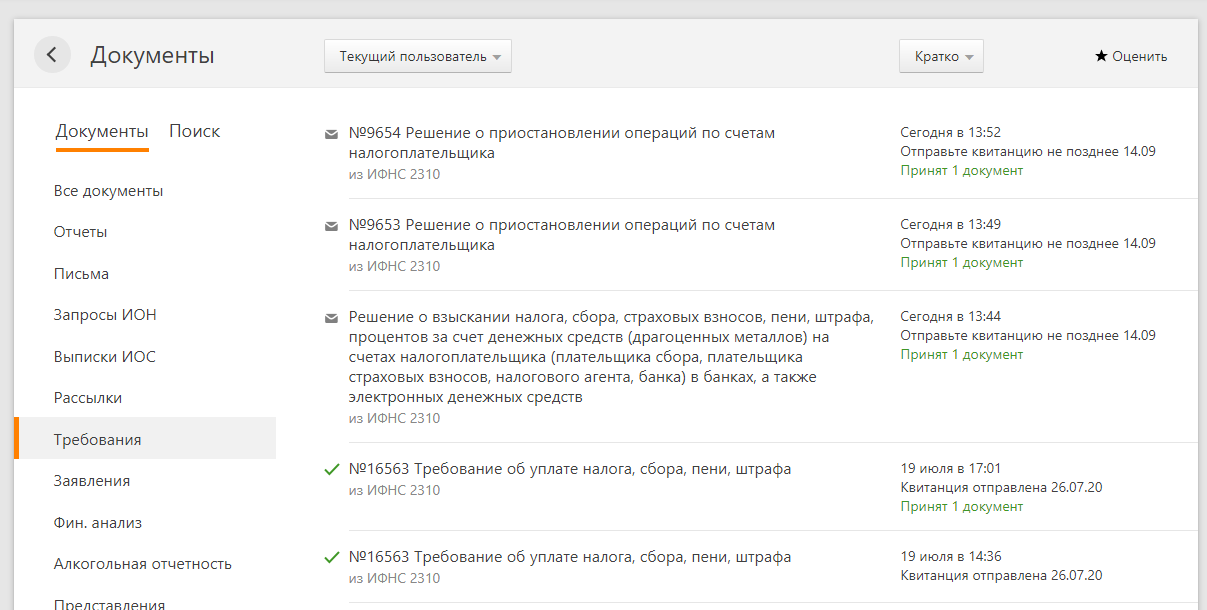Open Алкогольная отчетность section

tap(142, 564)
